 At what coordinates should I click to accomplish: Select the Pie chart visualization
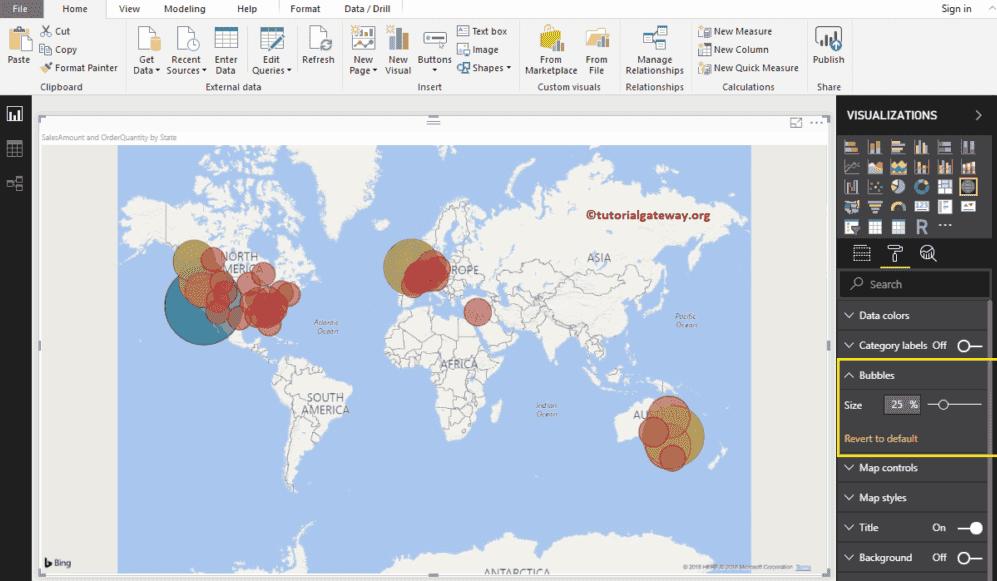coord(898,187)
